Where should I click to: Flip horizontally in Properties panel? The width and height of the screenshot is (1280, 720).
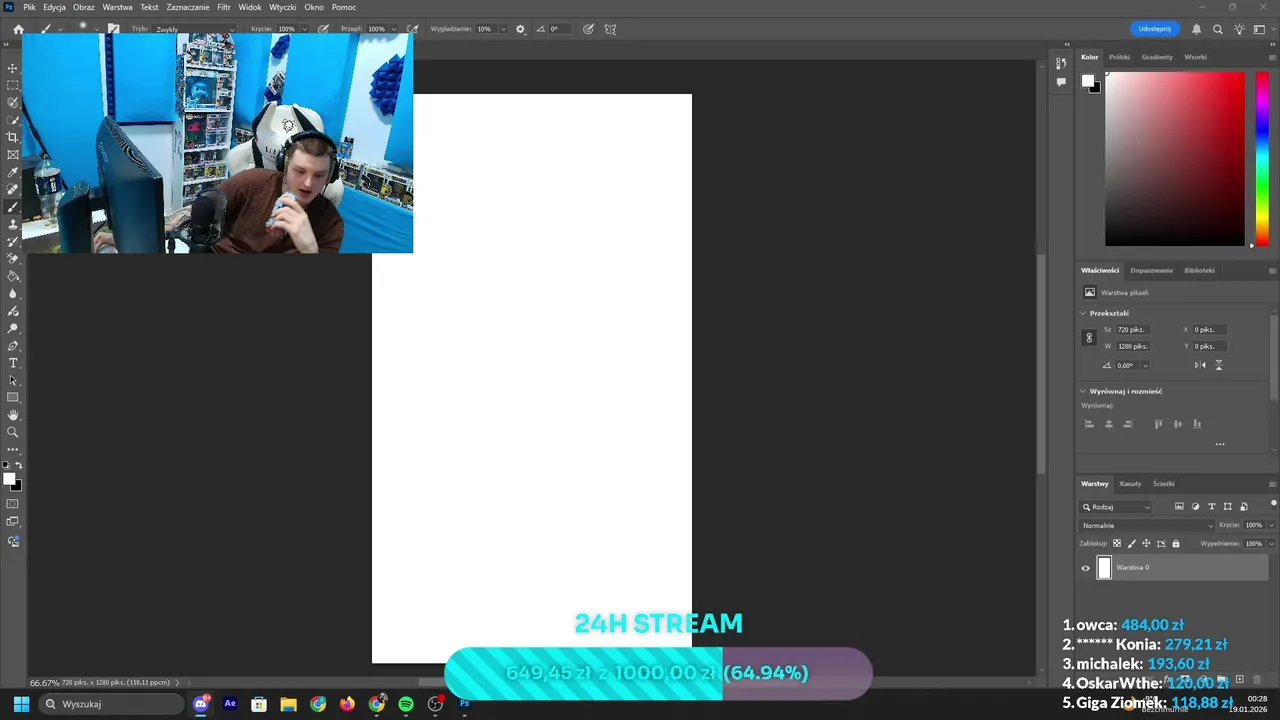[1200, 365]
